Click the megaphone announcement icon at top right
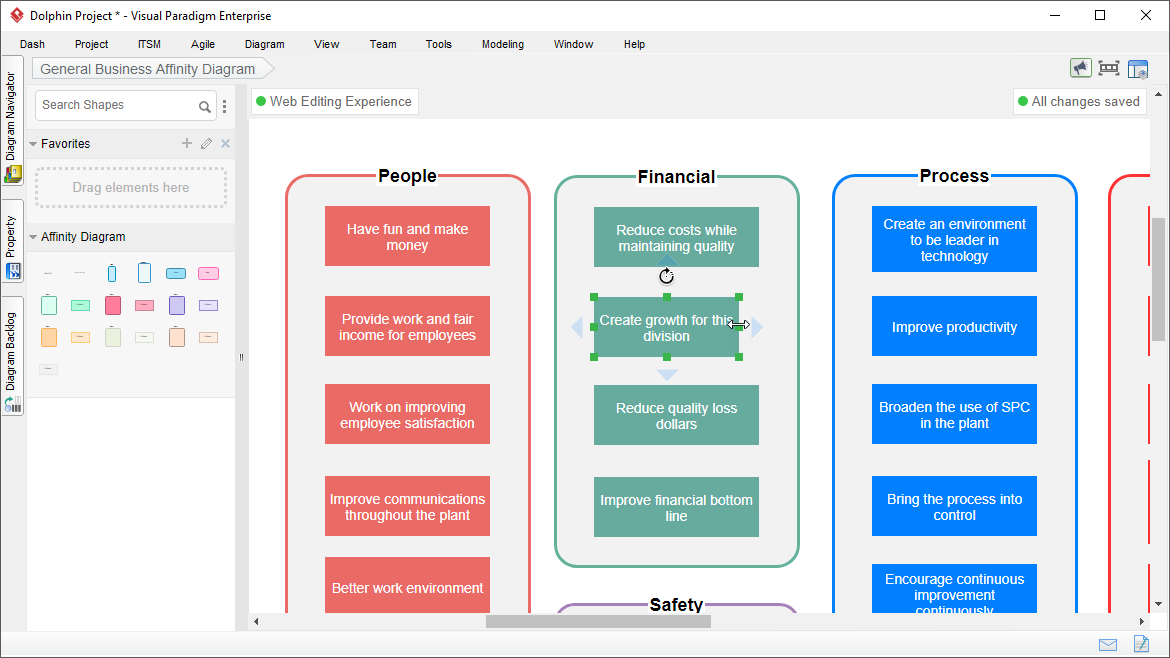This screenshot has width=1170, height=658. click(x=1080, y=69)
